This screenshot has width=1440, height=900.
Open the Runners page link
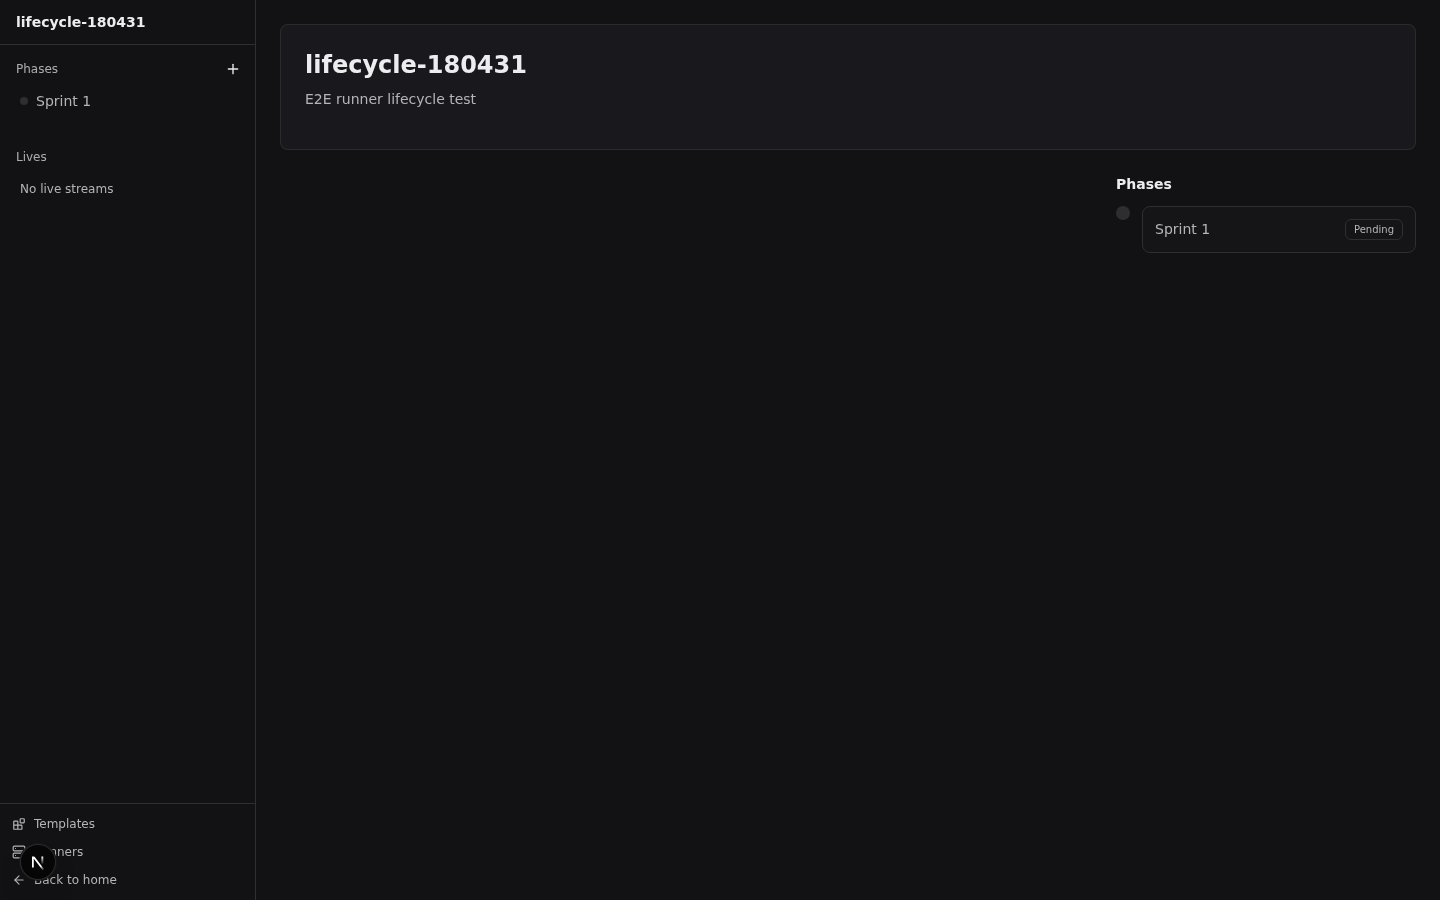click(69, 852)
